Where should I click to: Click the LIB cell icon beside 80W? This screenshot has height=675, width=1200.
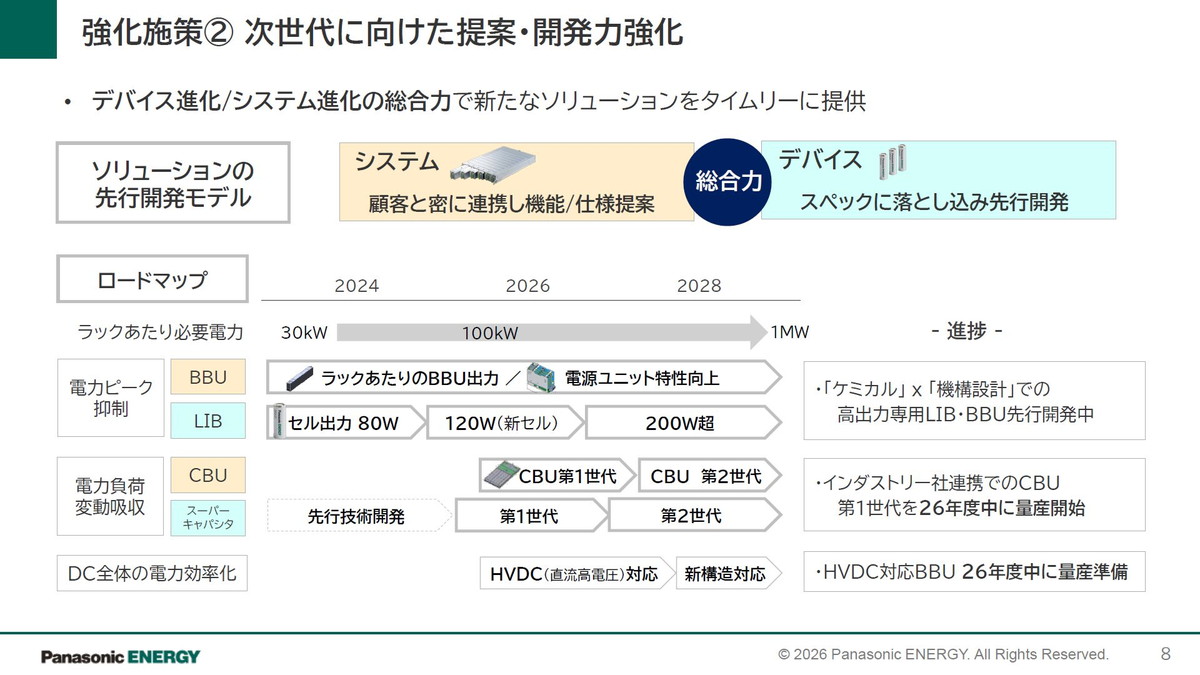pos(278,422)
